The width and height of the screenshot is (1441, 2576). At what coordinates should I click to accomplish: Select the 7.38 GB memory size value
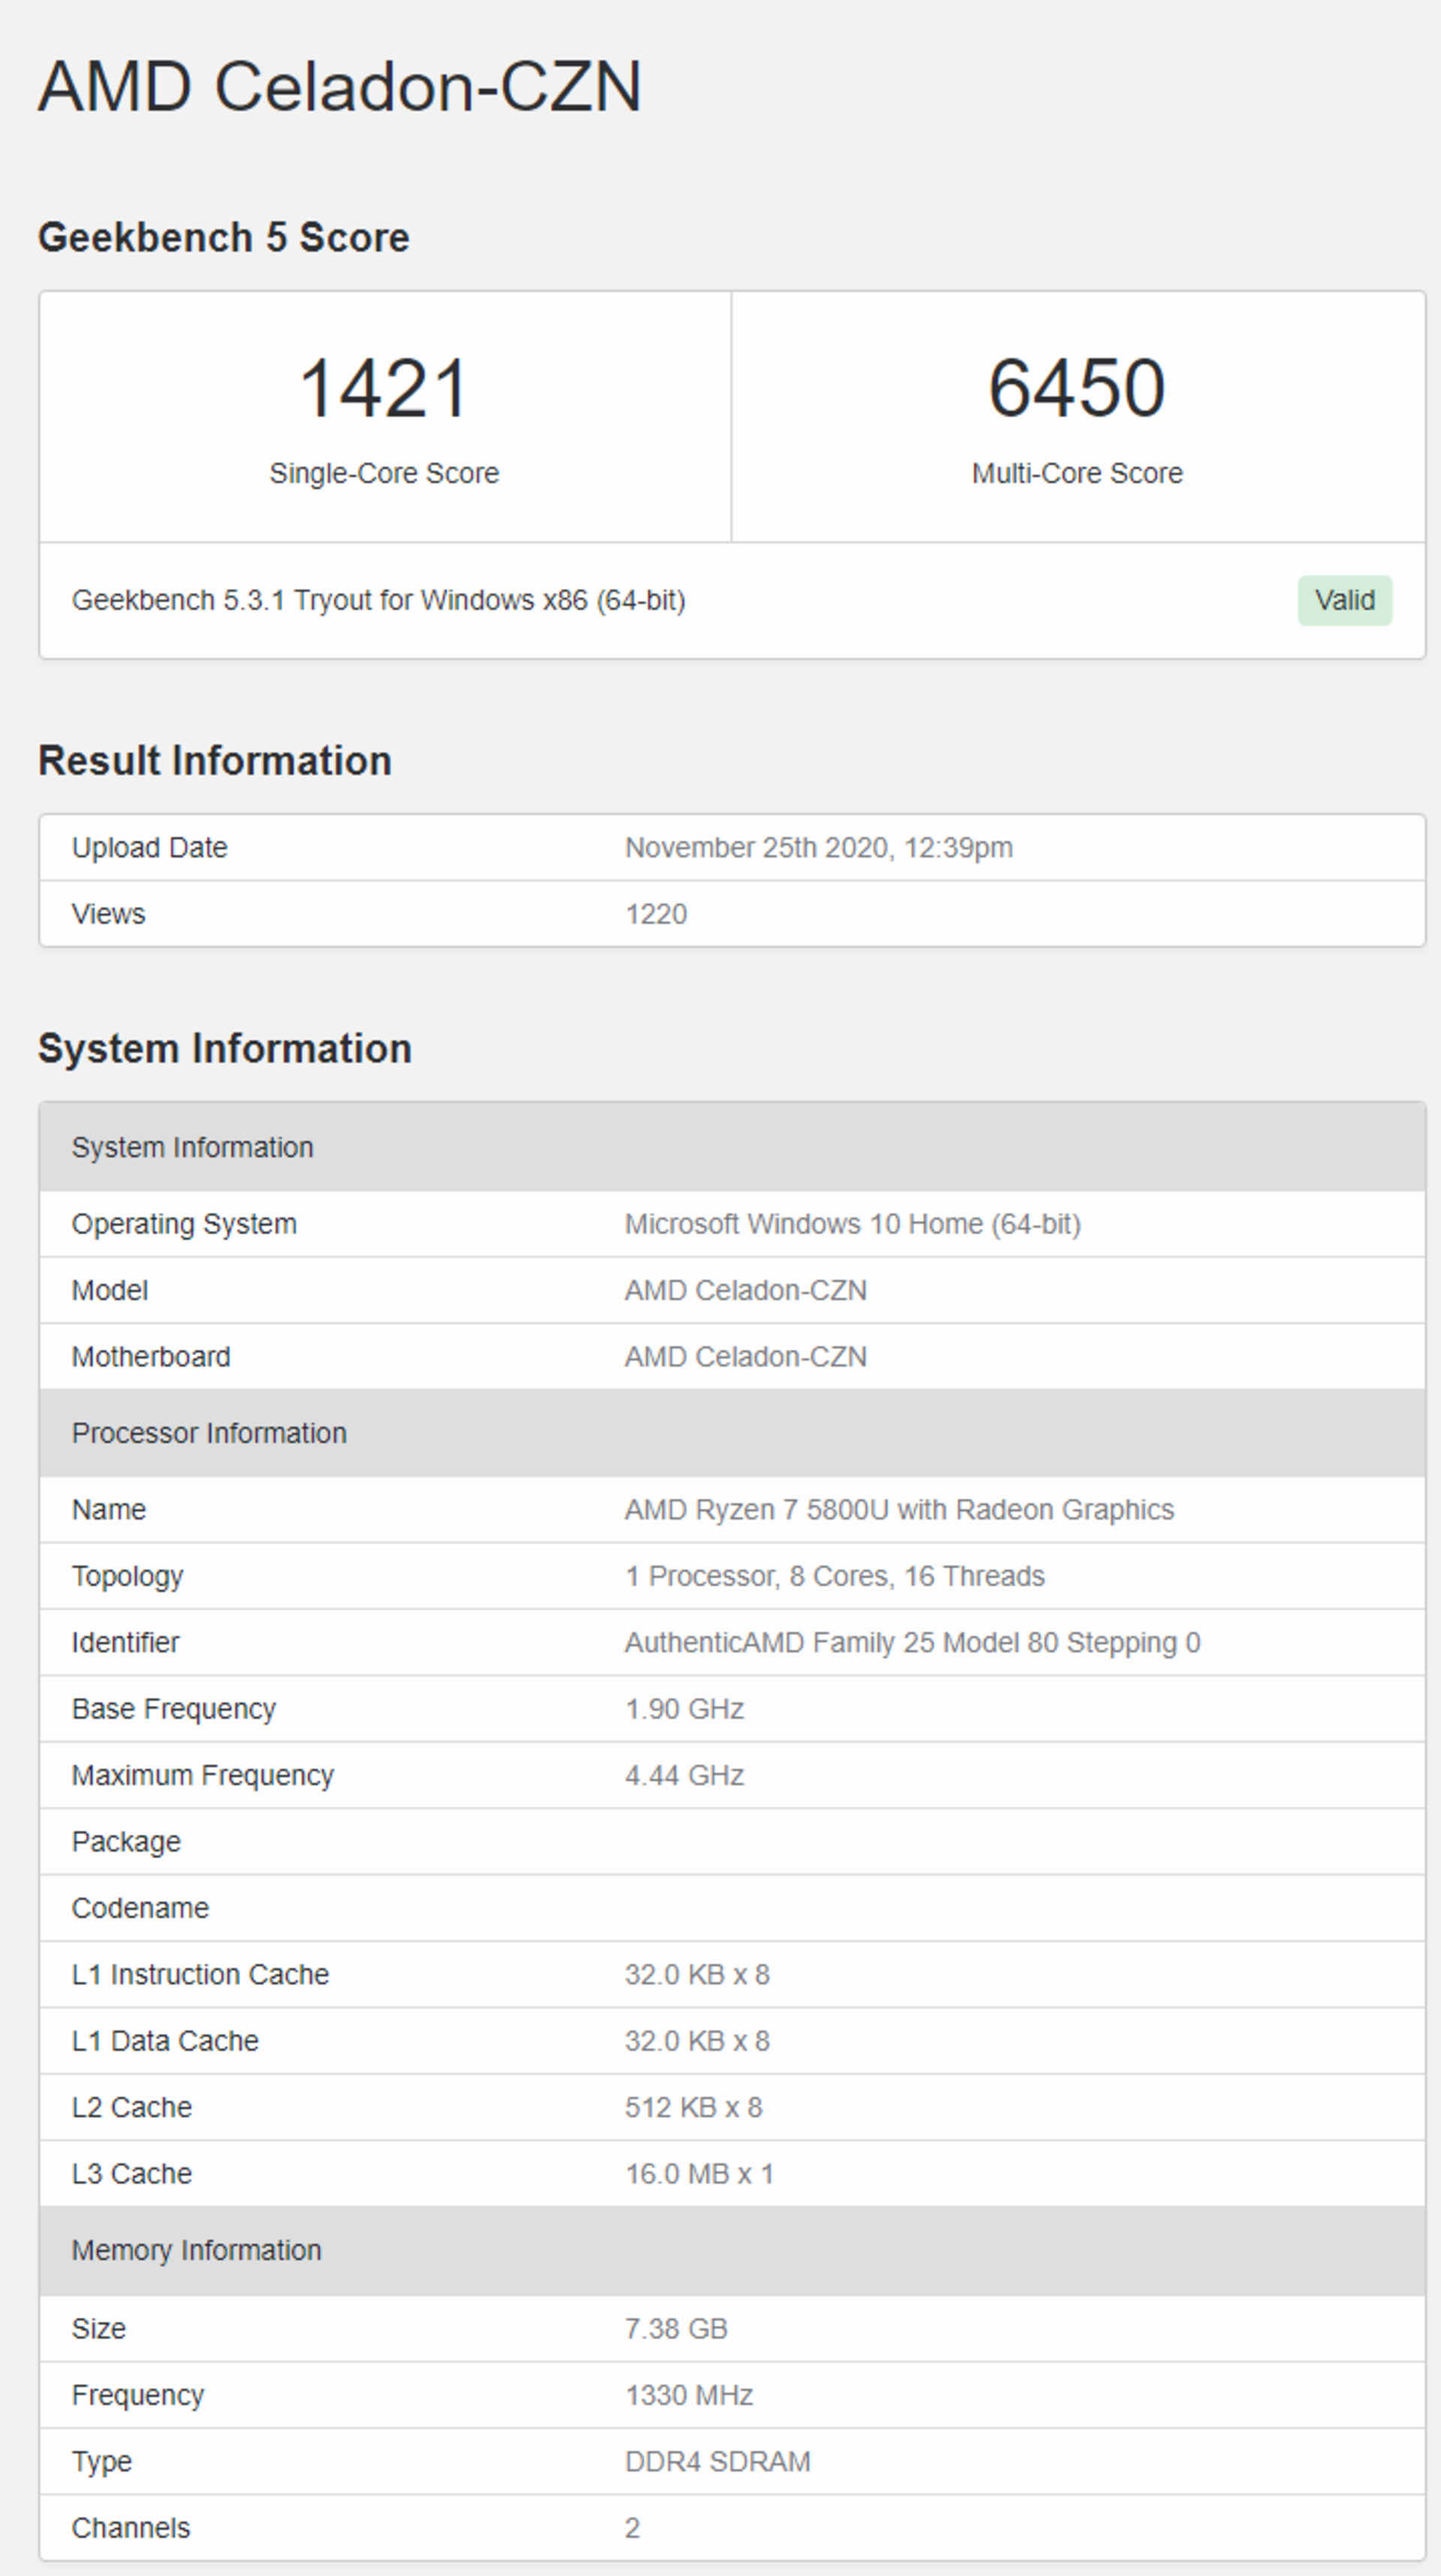pos(676,2329)
